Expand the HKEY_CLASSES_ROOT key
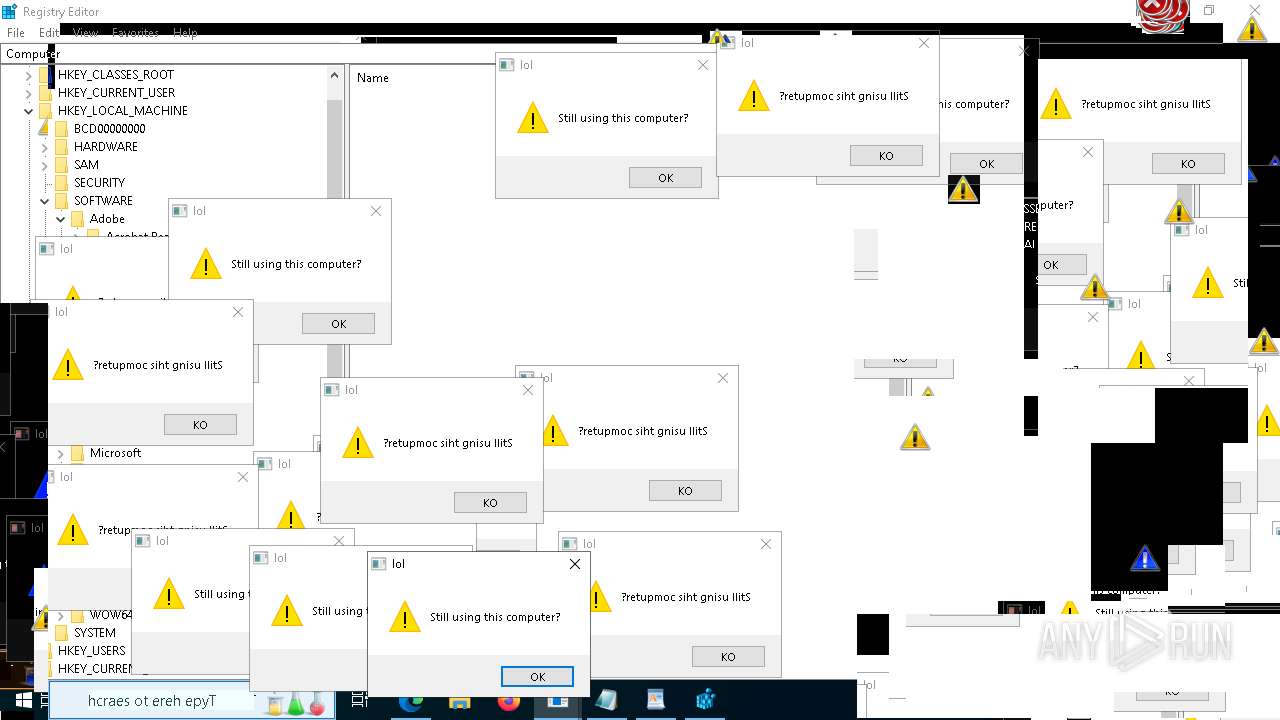Screen dimensions: 1280x720 tap(29, 75)
